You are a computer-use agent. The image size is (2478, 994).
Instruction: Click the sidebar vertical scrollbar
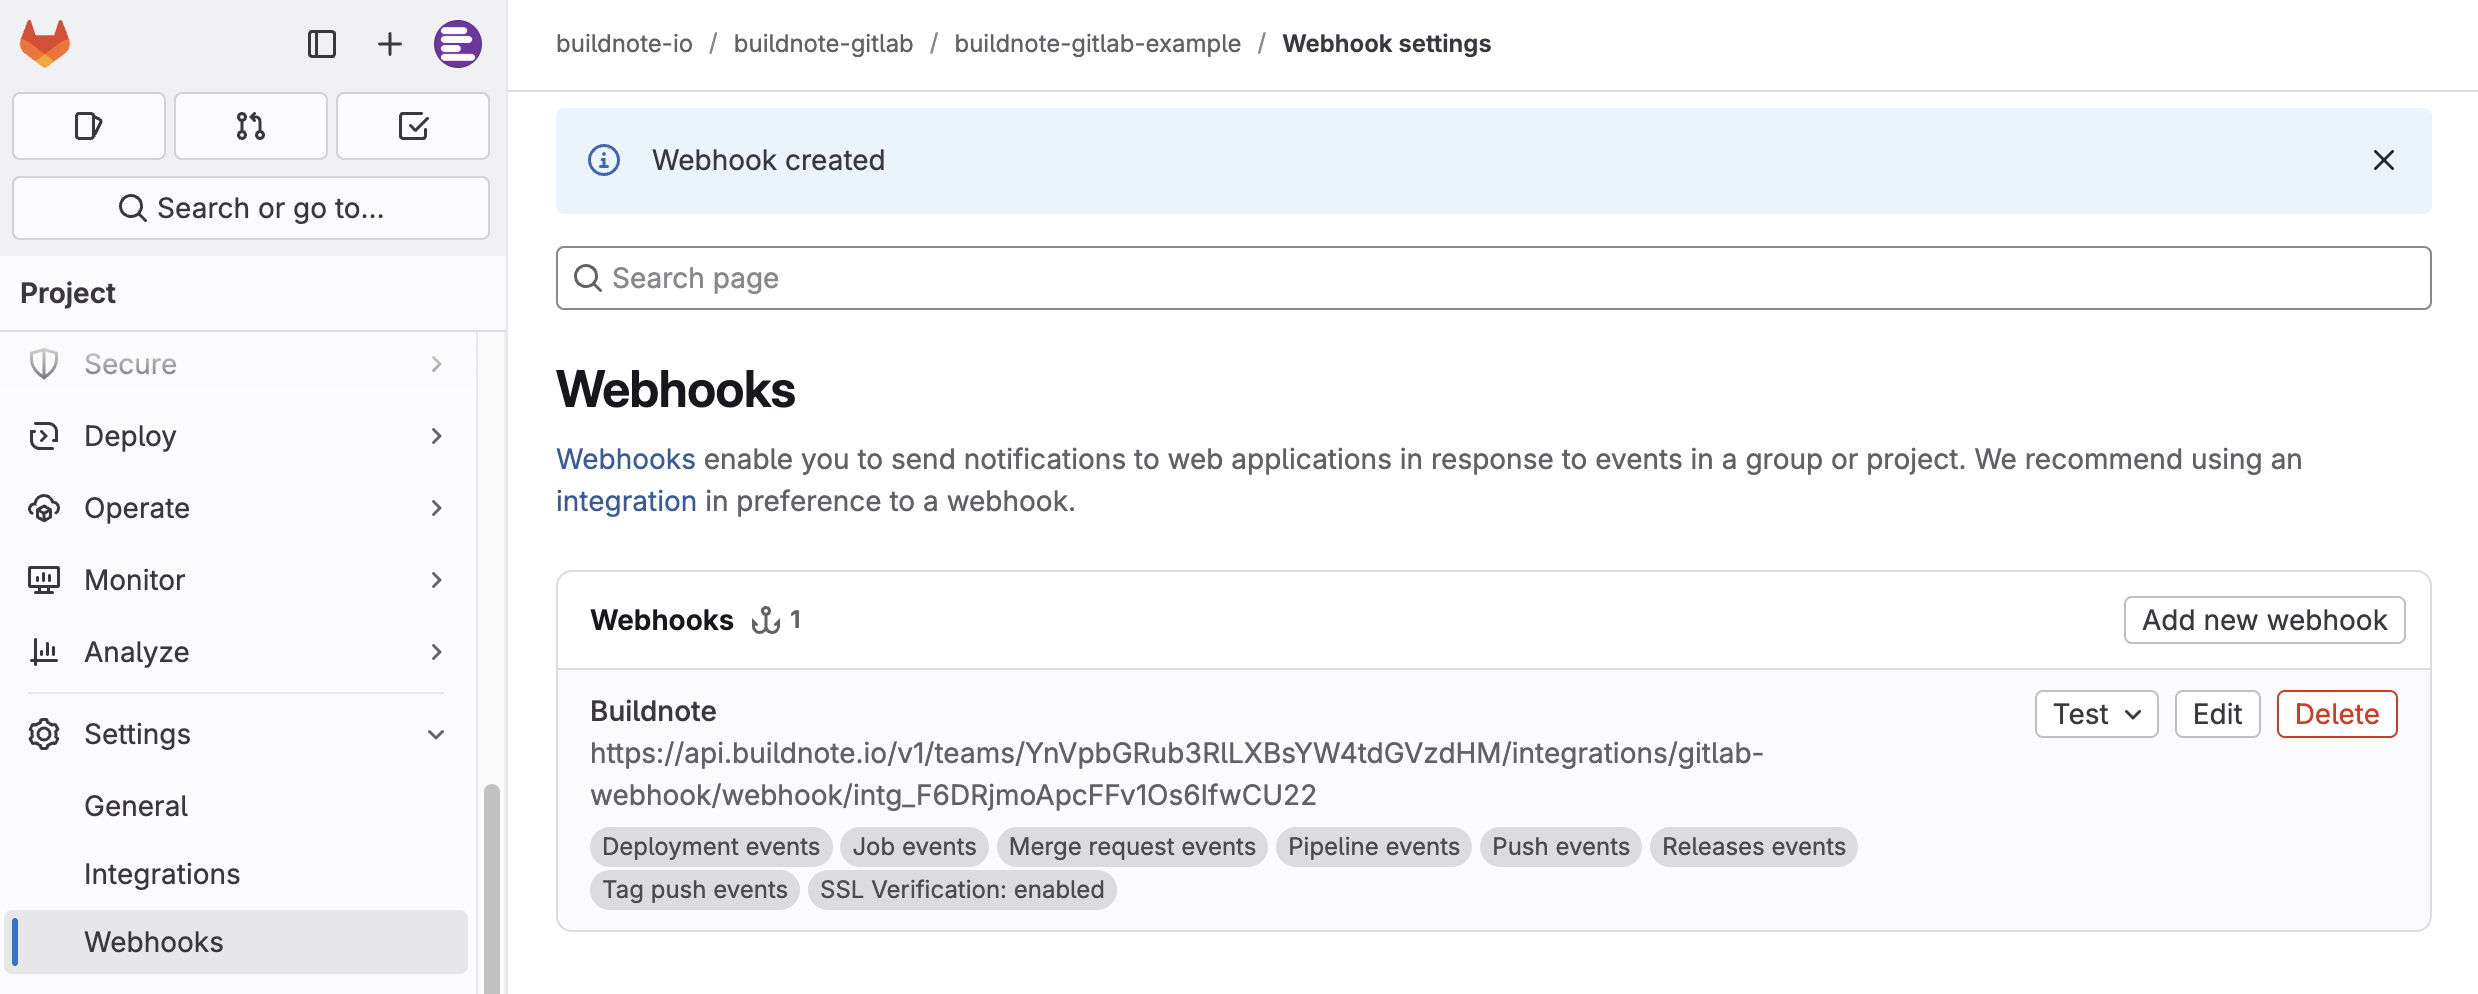click(x=492, y=888)
